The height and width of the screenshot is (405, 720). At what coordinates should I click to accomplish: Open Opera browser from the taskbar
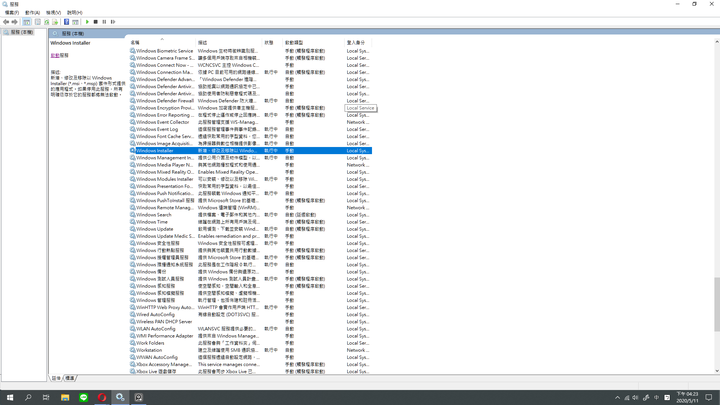(101, 397)
